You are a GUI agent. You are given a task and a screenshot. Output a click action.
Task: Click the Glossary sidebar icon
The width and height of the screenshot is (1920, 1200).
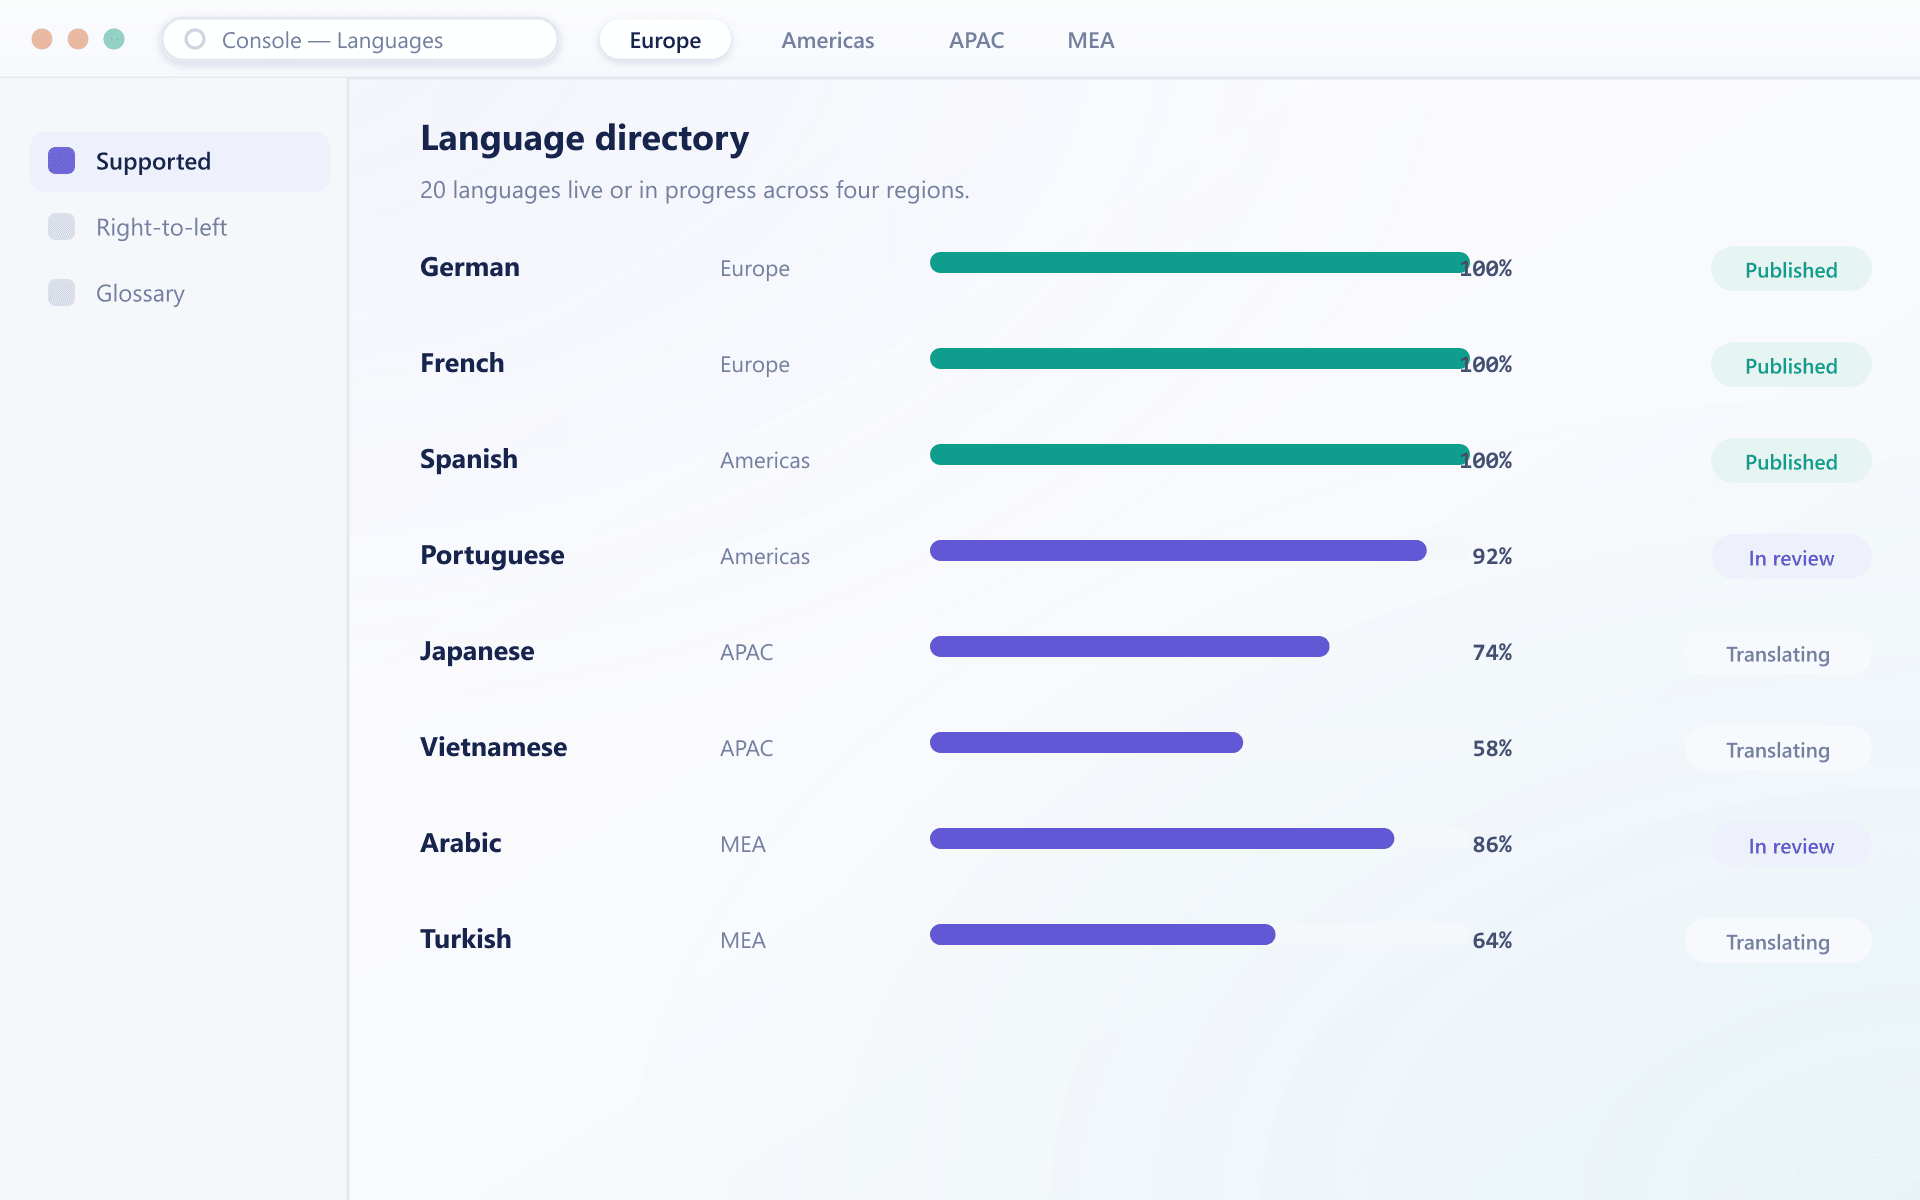(x=62, y=293)
